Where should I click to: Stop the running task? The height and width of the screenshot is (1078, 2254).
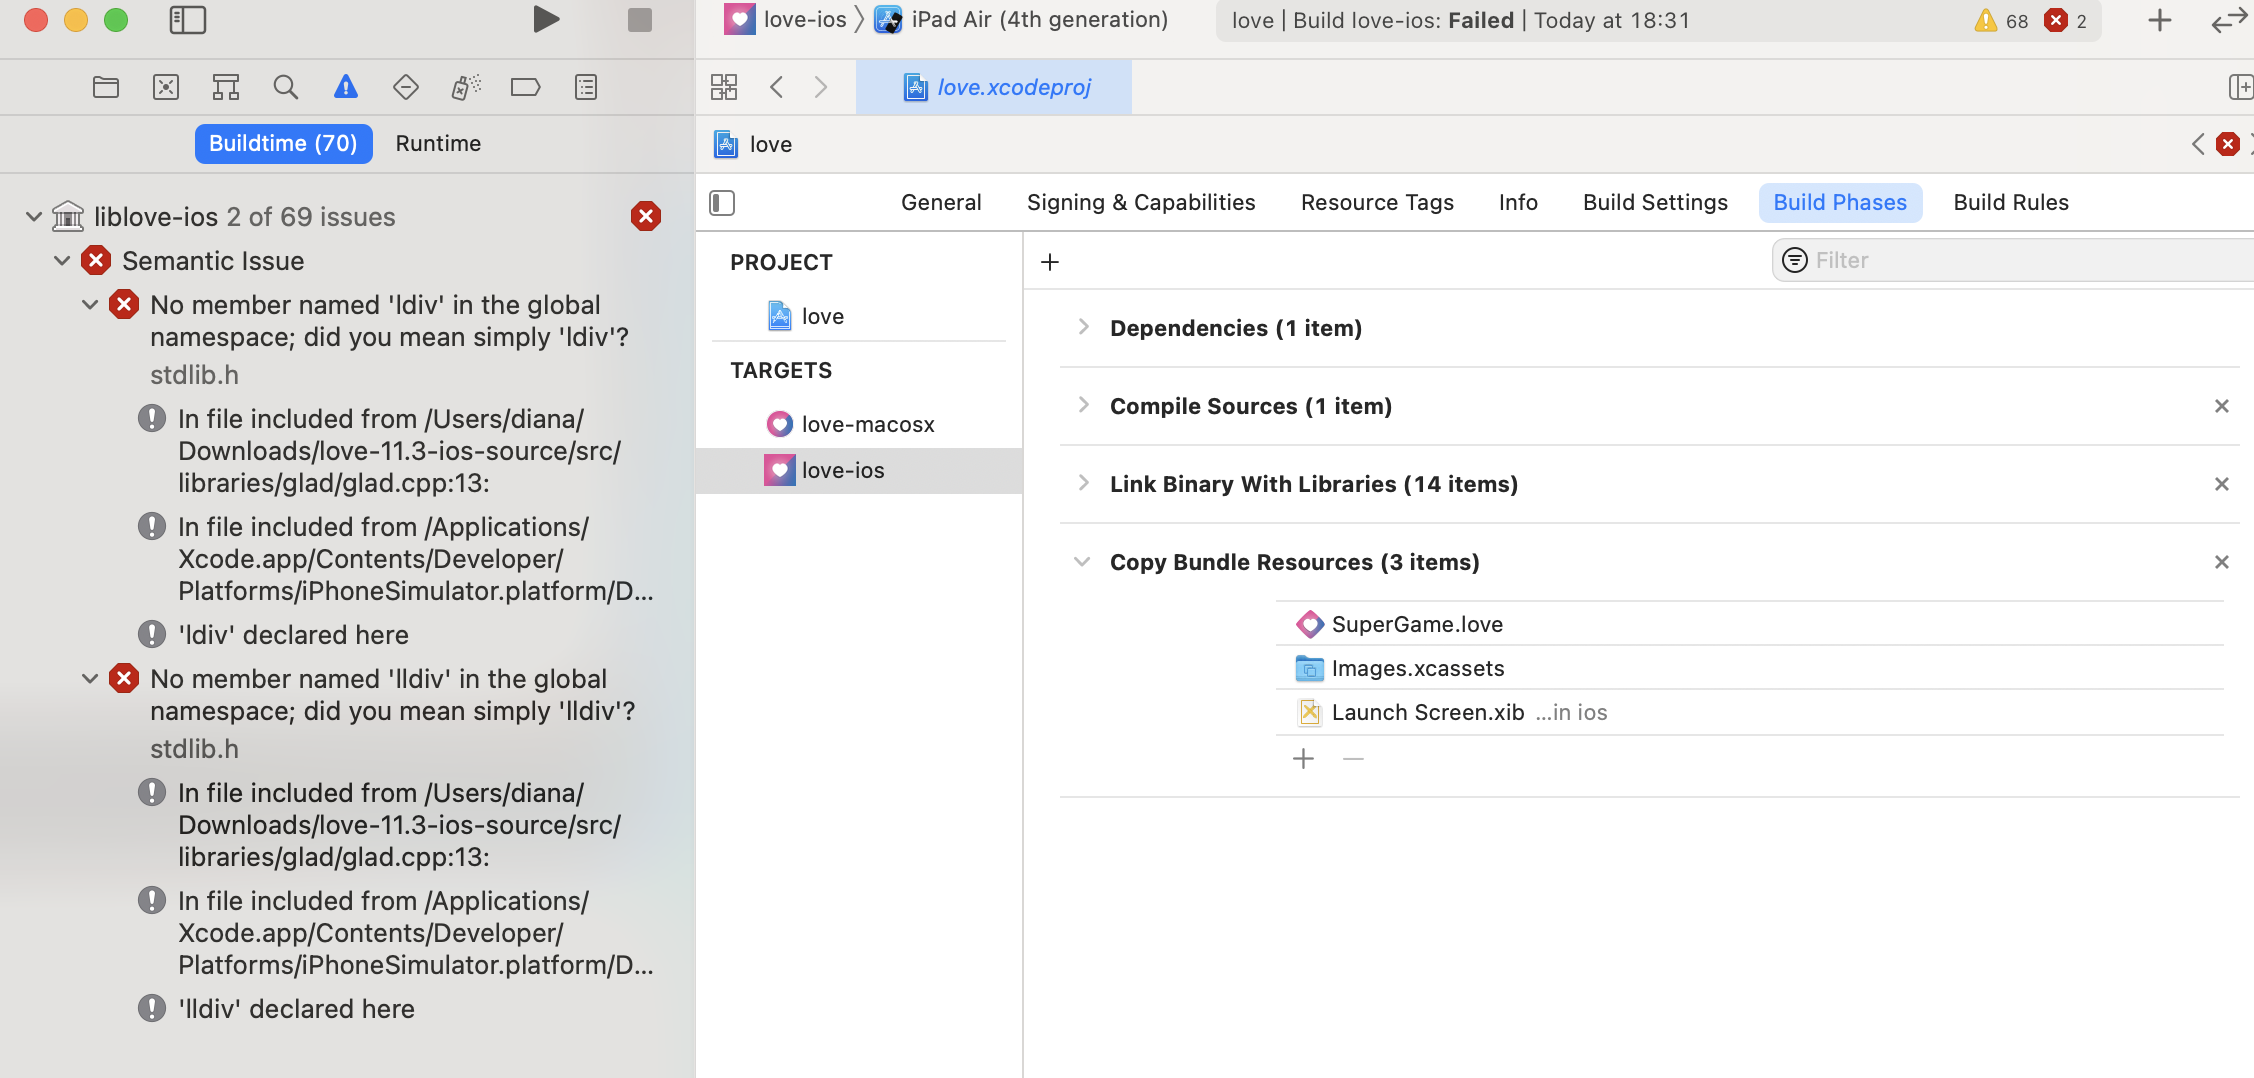(x=640, y=20)
